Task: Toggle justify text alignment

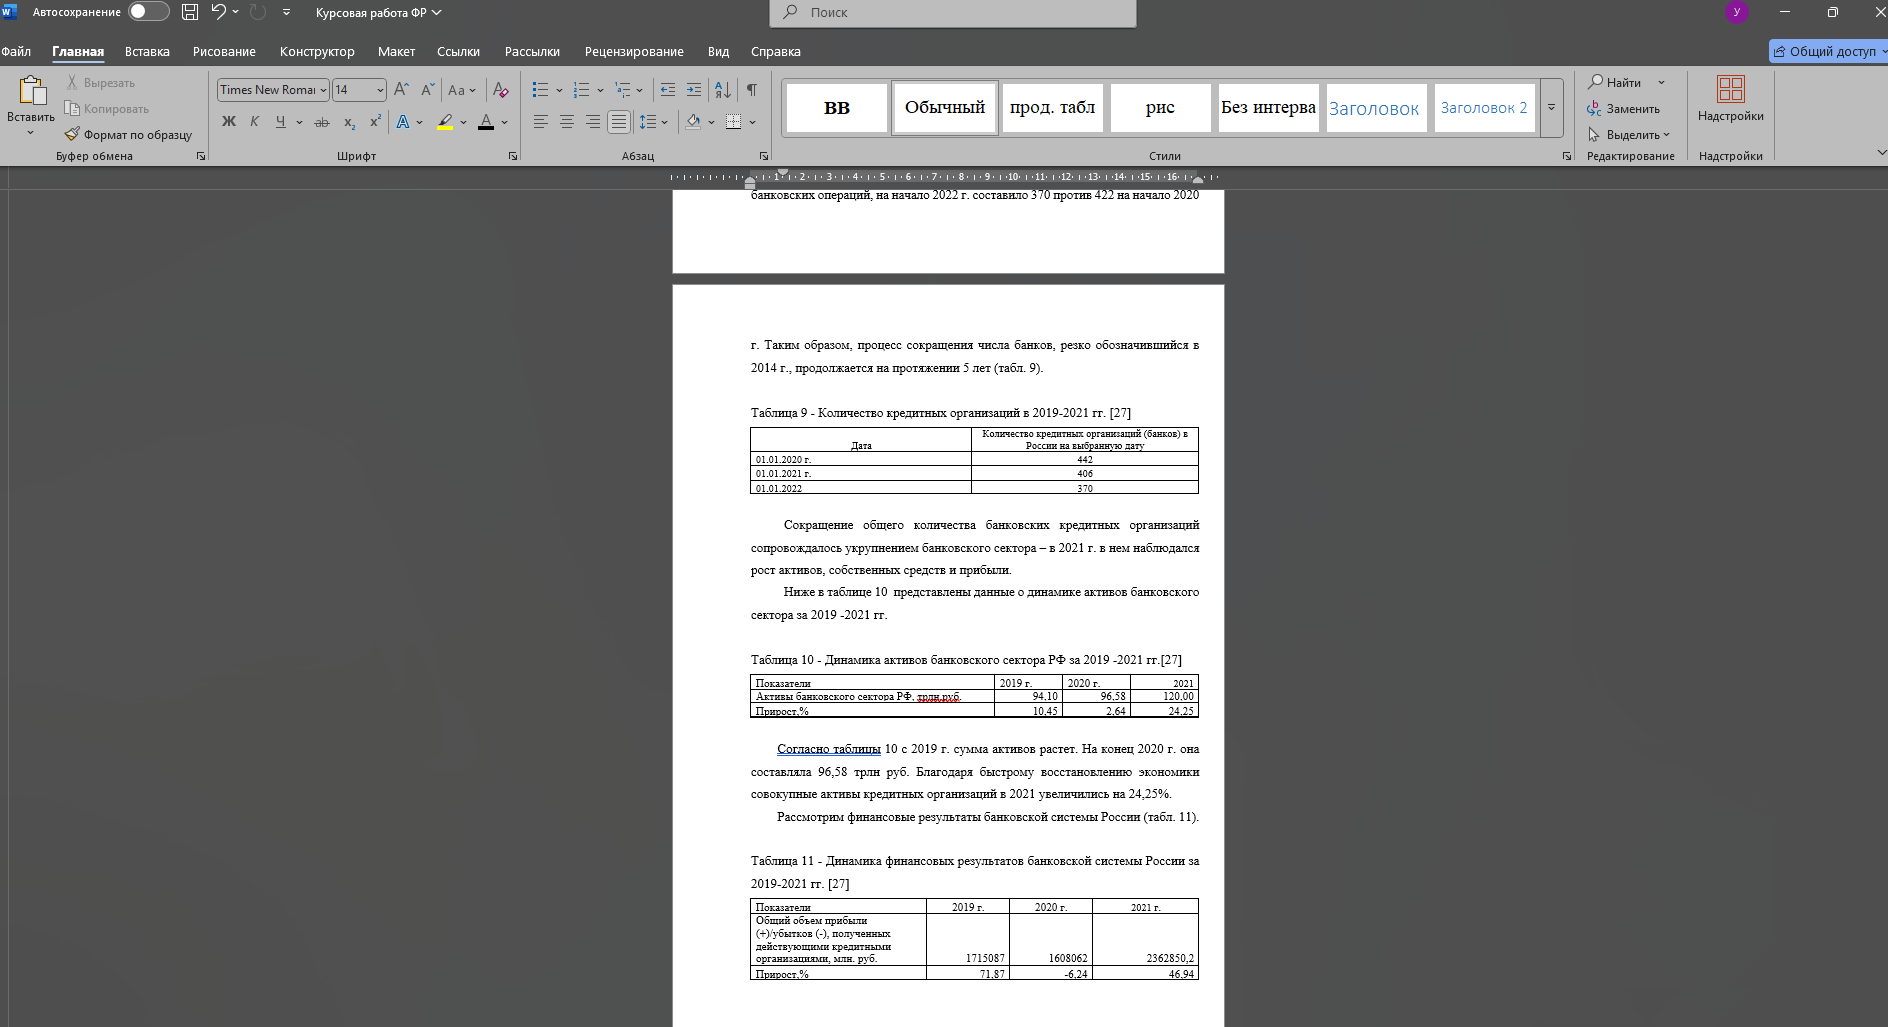Action: pos(619,122)
